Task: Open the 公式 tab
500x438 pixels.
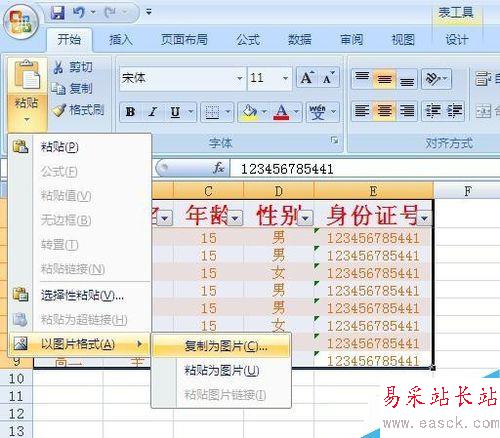Action: [248, 40]
